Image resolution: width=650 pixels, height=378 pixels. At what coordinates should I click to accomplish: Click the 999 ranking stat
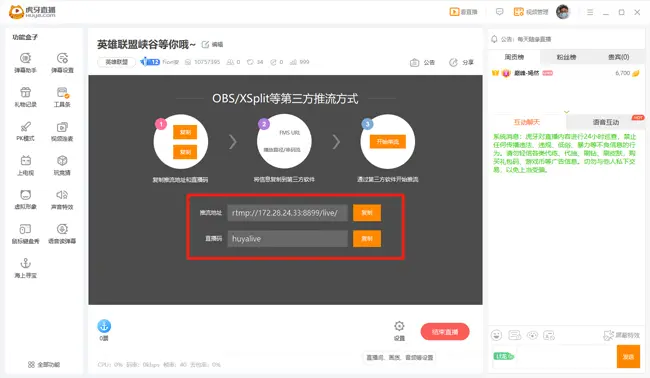click(300, 62)
